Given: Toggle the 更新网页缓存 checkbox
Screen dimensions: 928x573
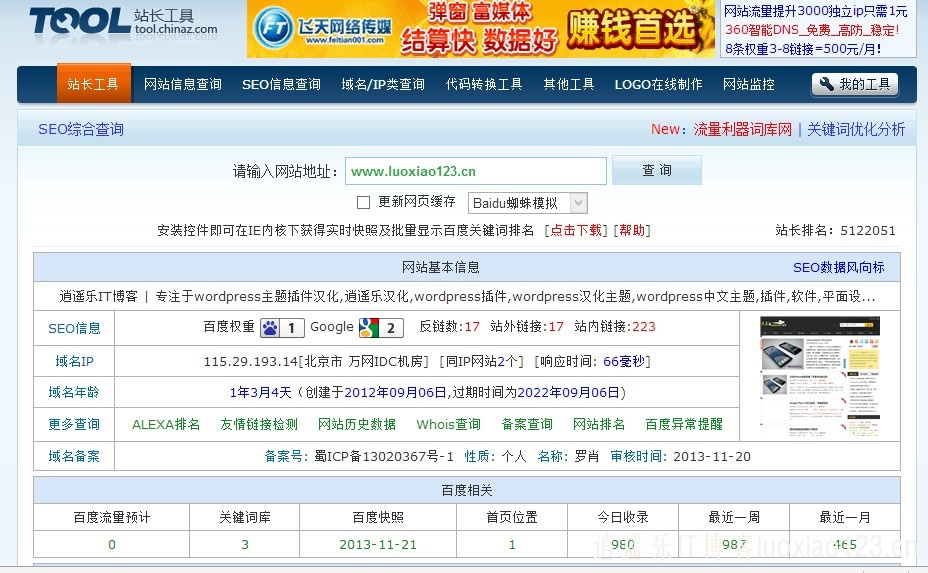Looking at the screenshot, I should [363, 202].
